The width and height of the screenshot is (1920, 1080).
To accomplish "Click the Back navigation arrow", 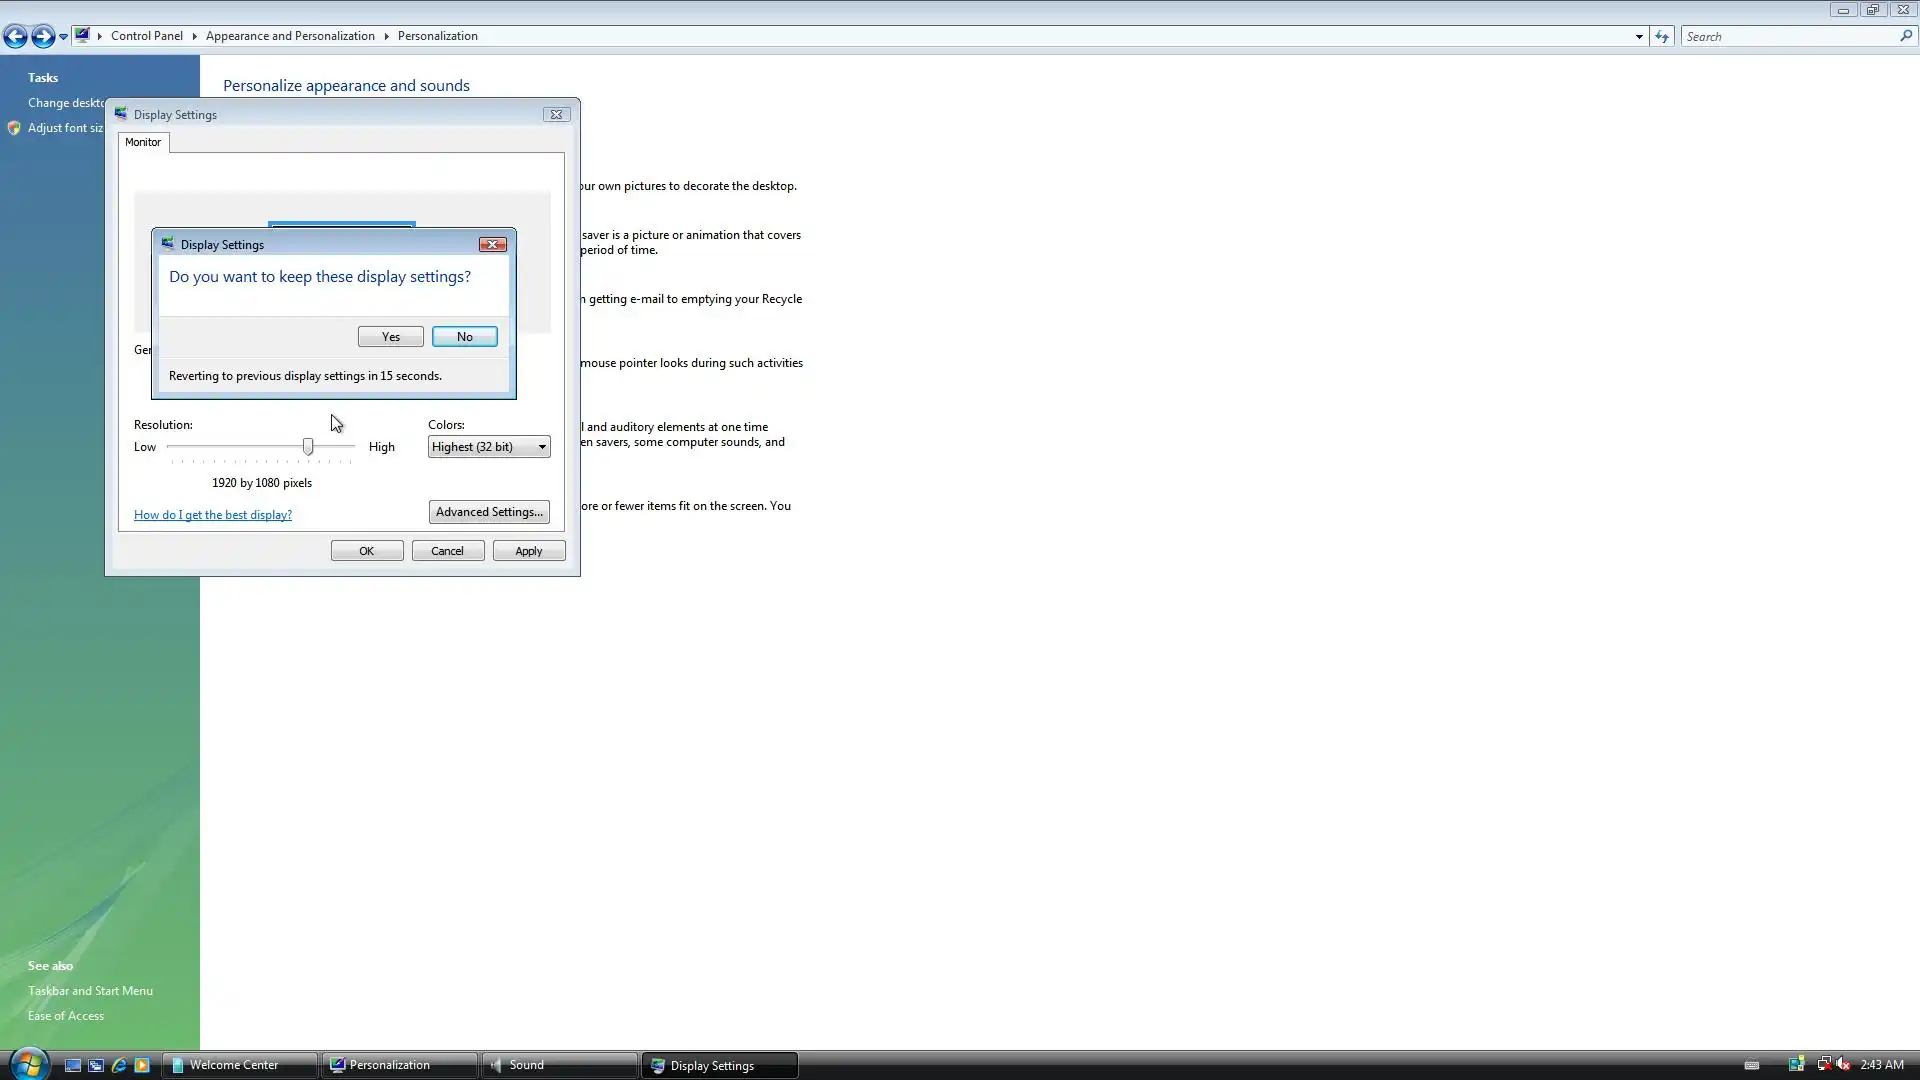I will (x=15, y=37).
